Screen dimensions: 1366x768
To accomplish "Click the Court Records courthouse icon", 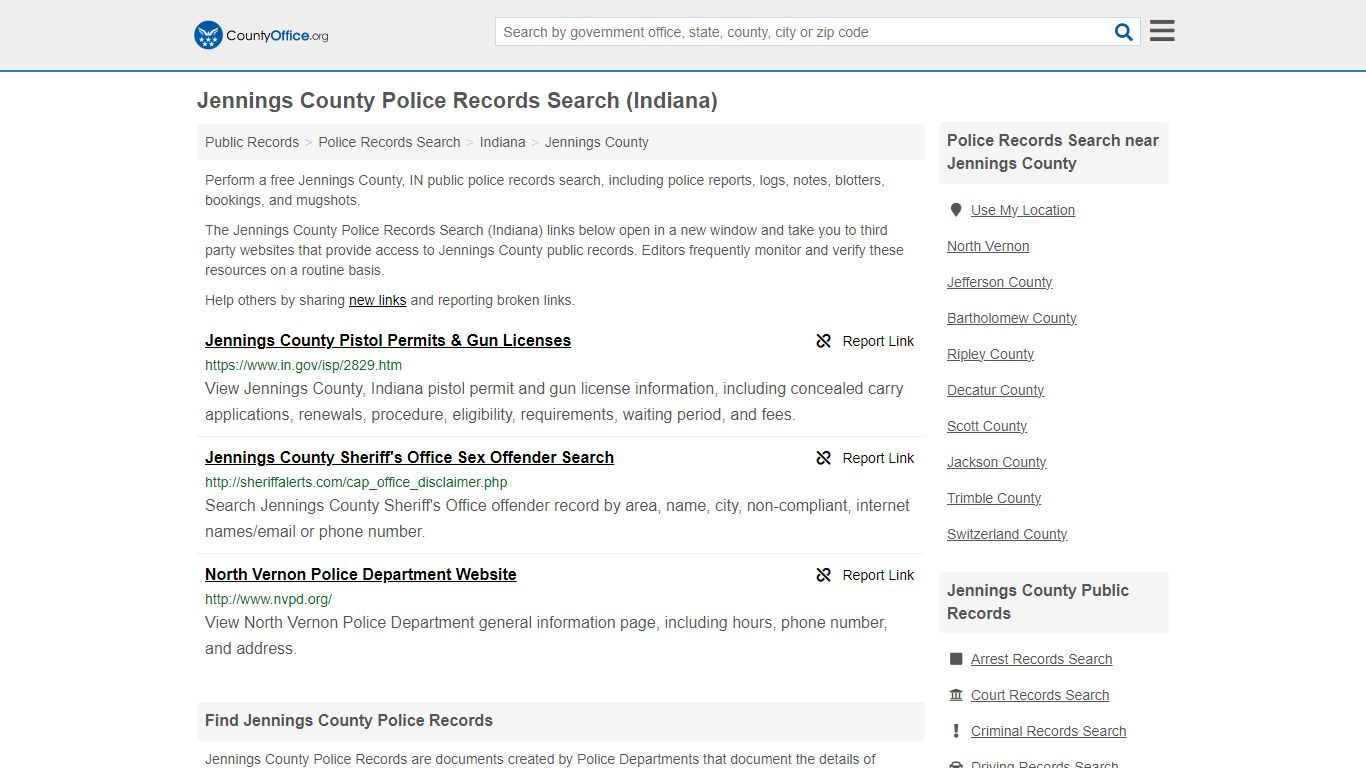I will click(956, 695).
